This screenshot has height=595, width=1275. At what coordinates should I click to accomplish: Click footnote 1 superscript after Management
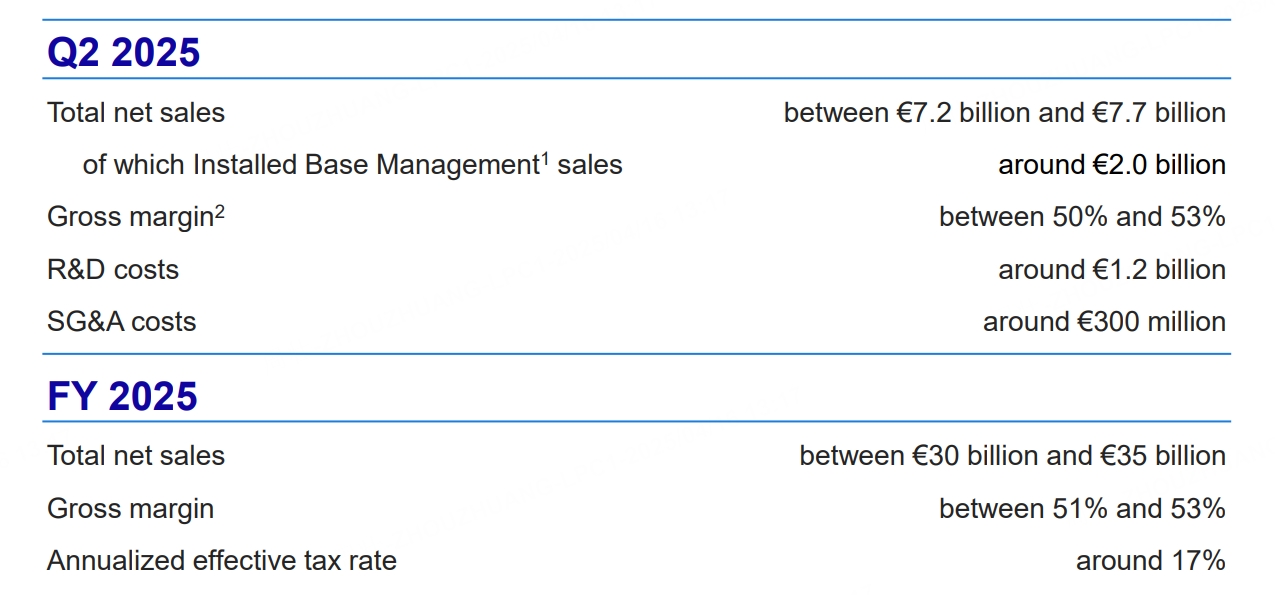click(x=545, y=157)
